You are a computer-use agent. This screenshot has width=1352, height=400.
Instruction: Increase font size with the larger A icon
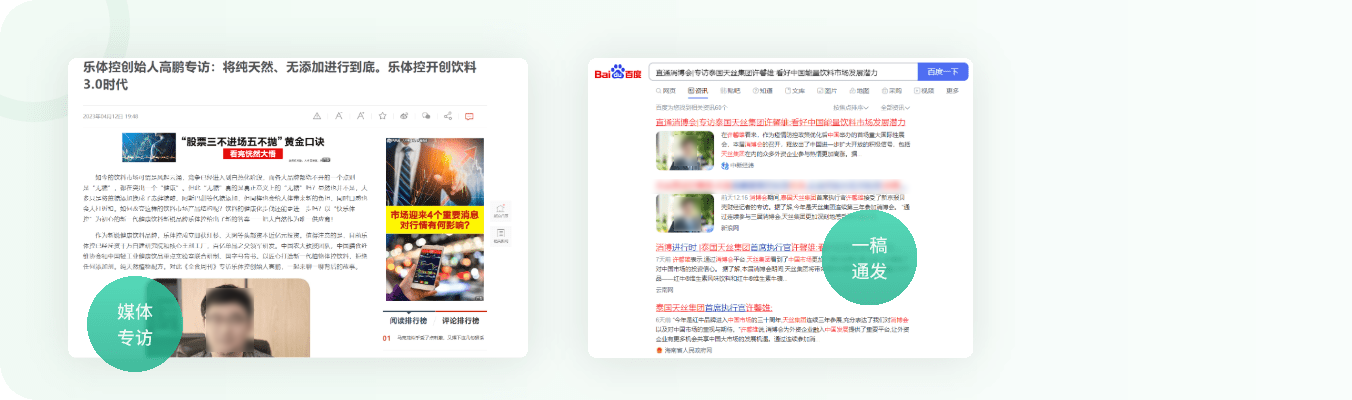360,116
